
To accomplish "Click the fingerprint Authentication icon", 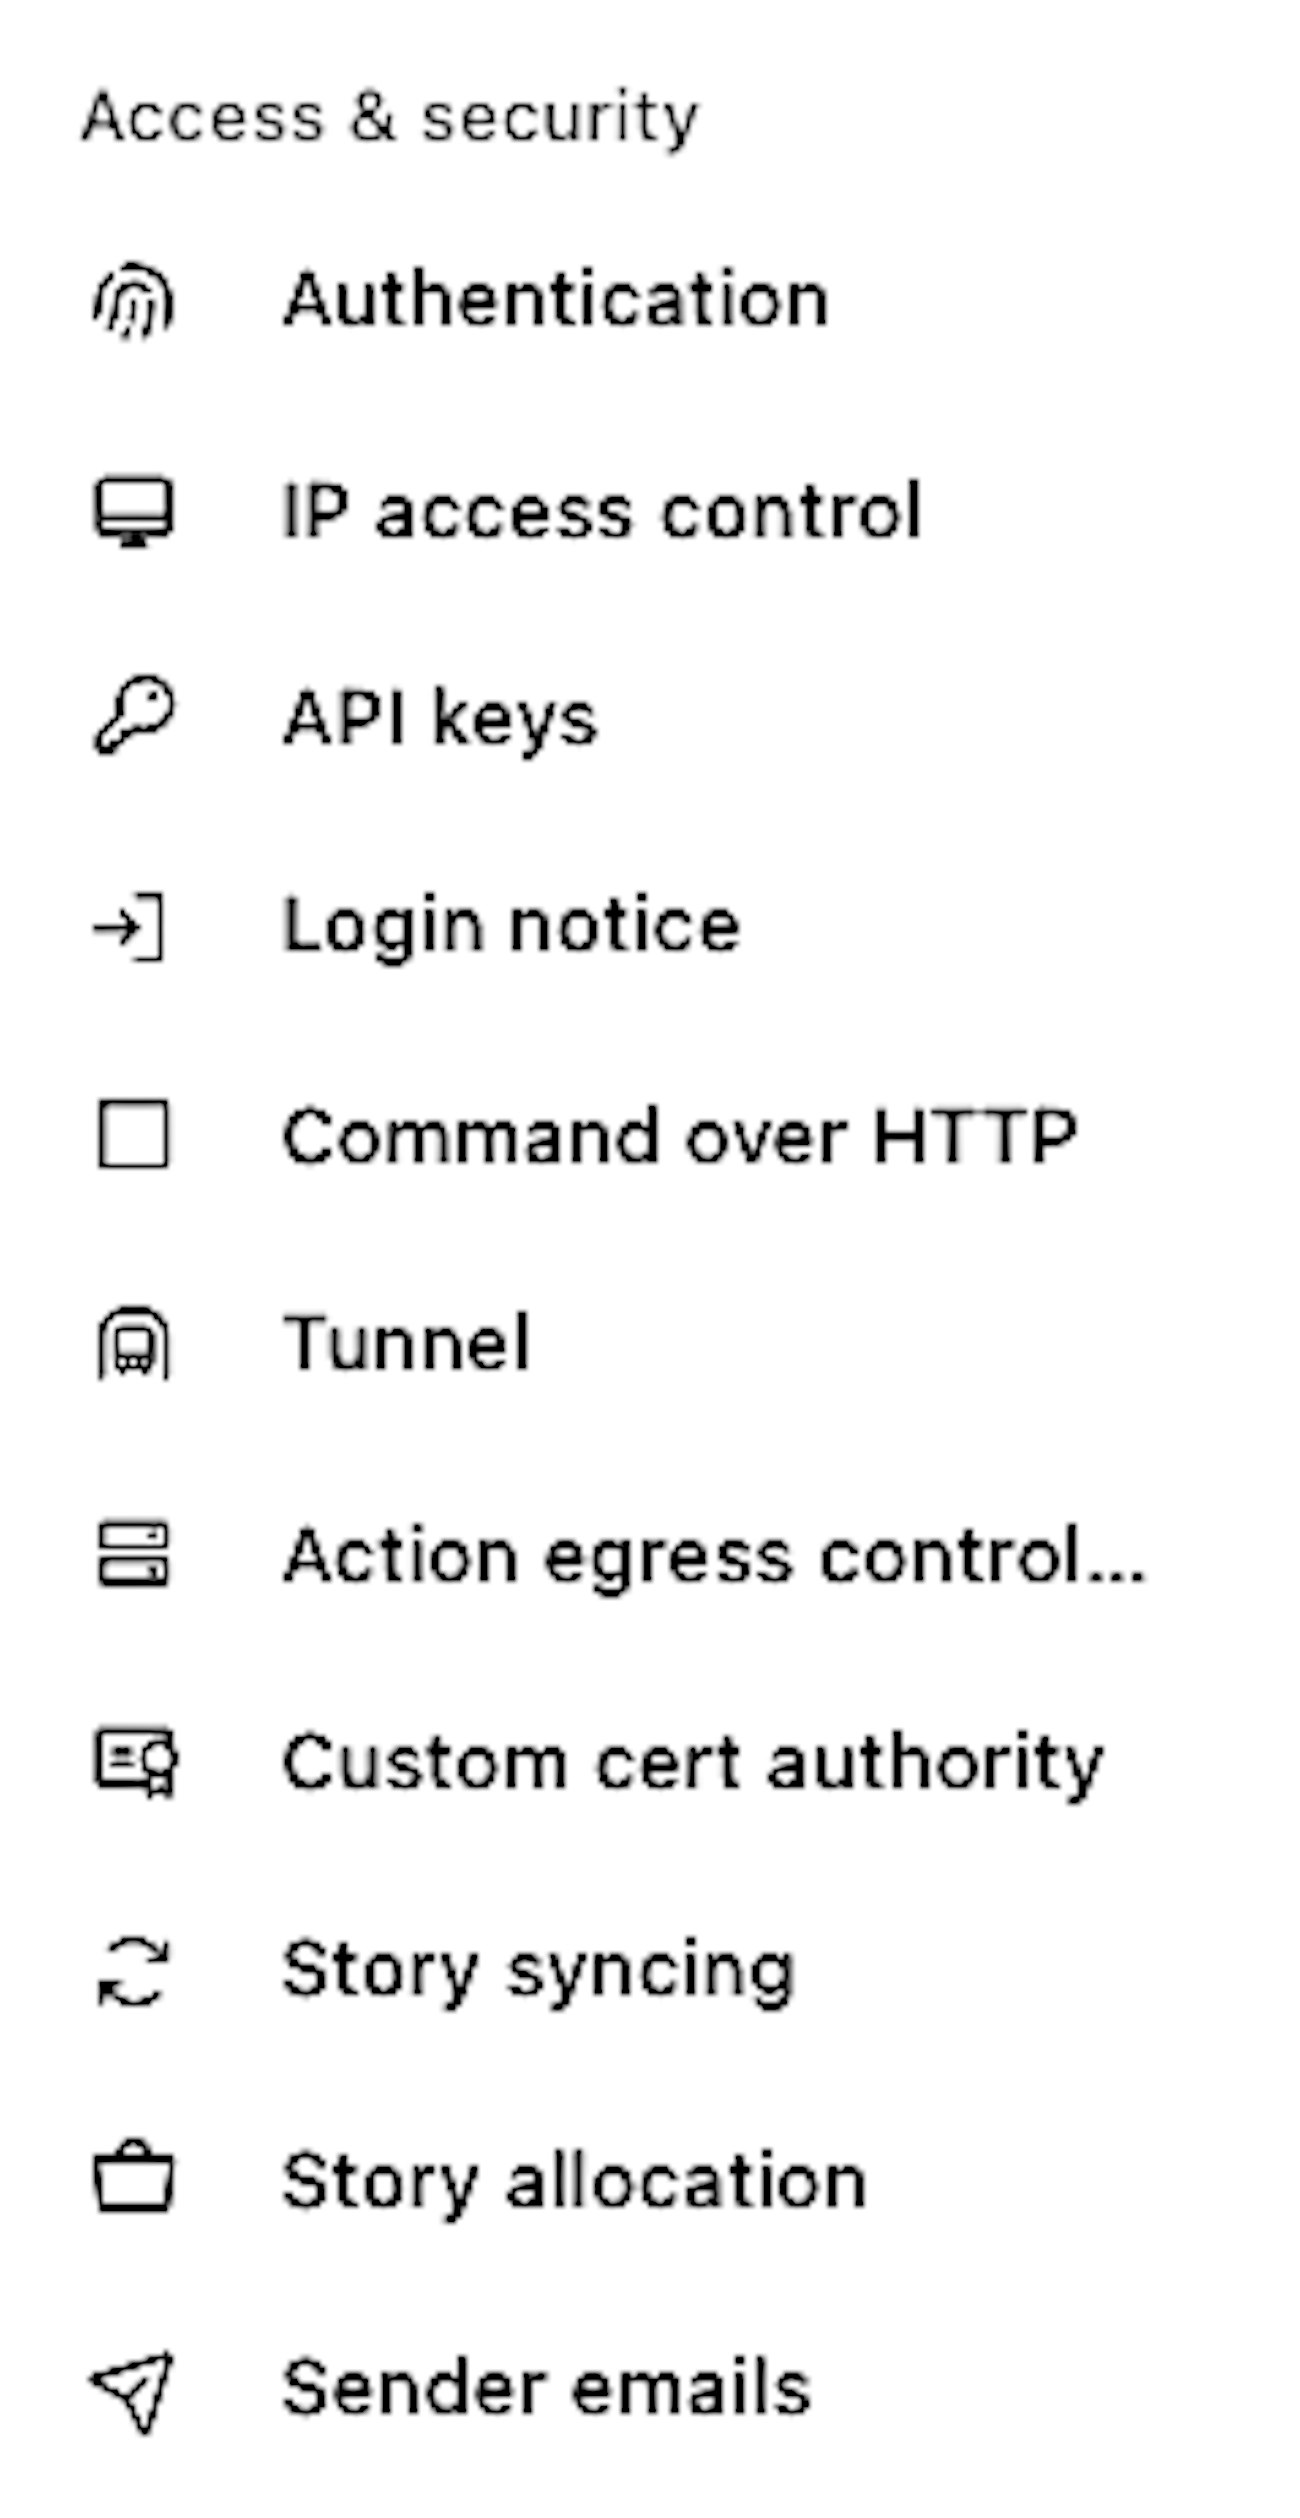I will click(x=134, y=300).
